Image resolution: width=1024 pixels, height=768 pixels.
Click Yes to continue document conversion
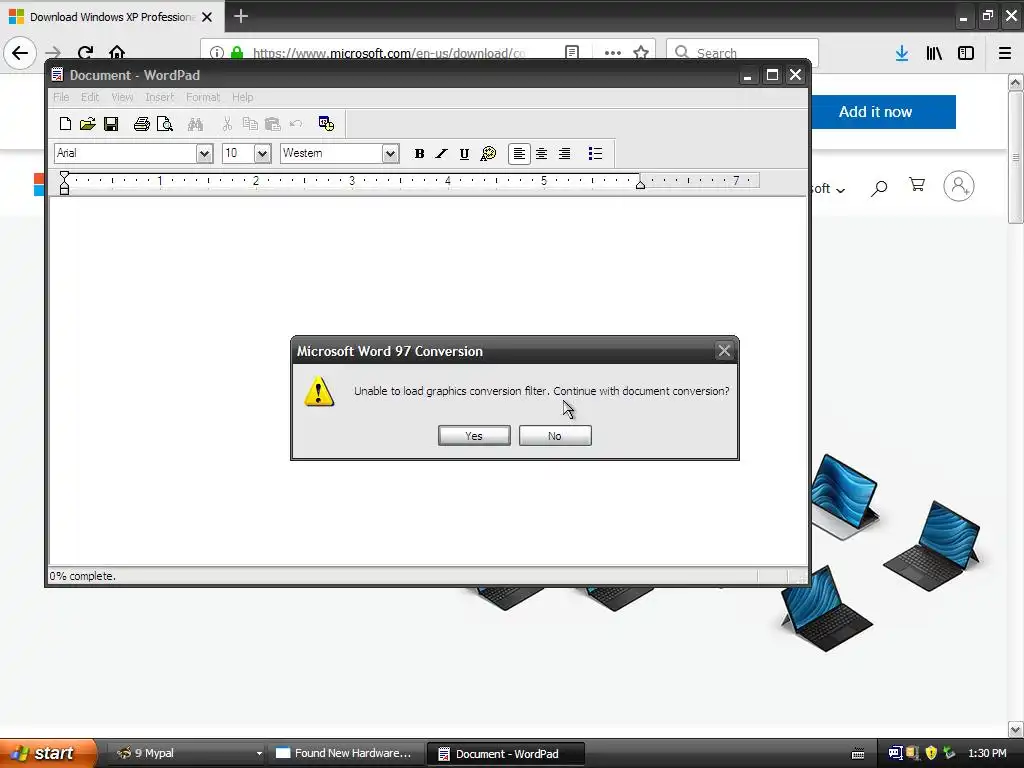474,436
